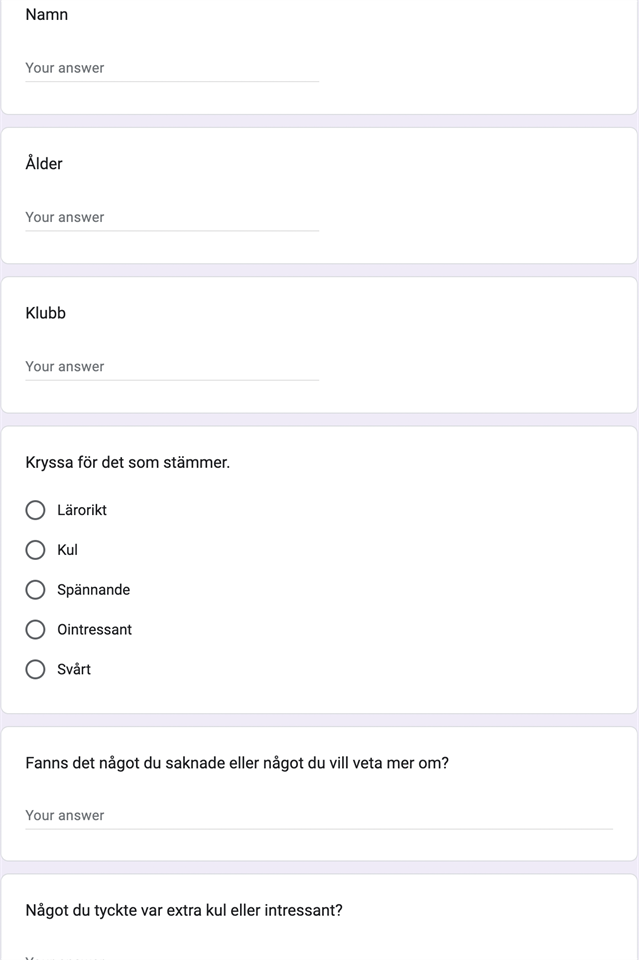The width and height of the screenshot is (639, 960).
Task: Click the 'Namn' question heading
Action: [x=47, y=15]
